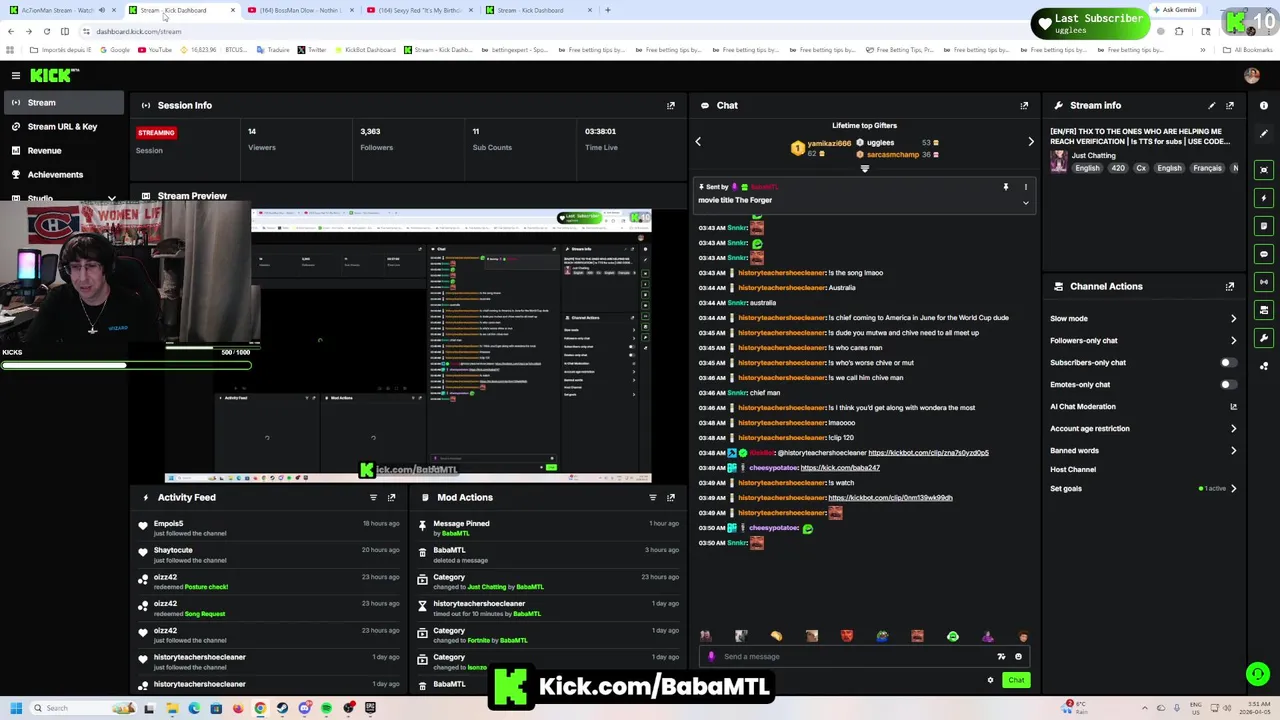The height and width of the screenshot is (720, 1280).
Task: Toggle Emotes-only chat switch
Action: tap(1228, 384)
